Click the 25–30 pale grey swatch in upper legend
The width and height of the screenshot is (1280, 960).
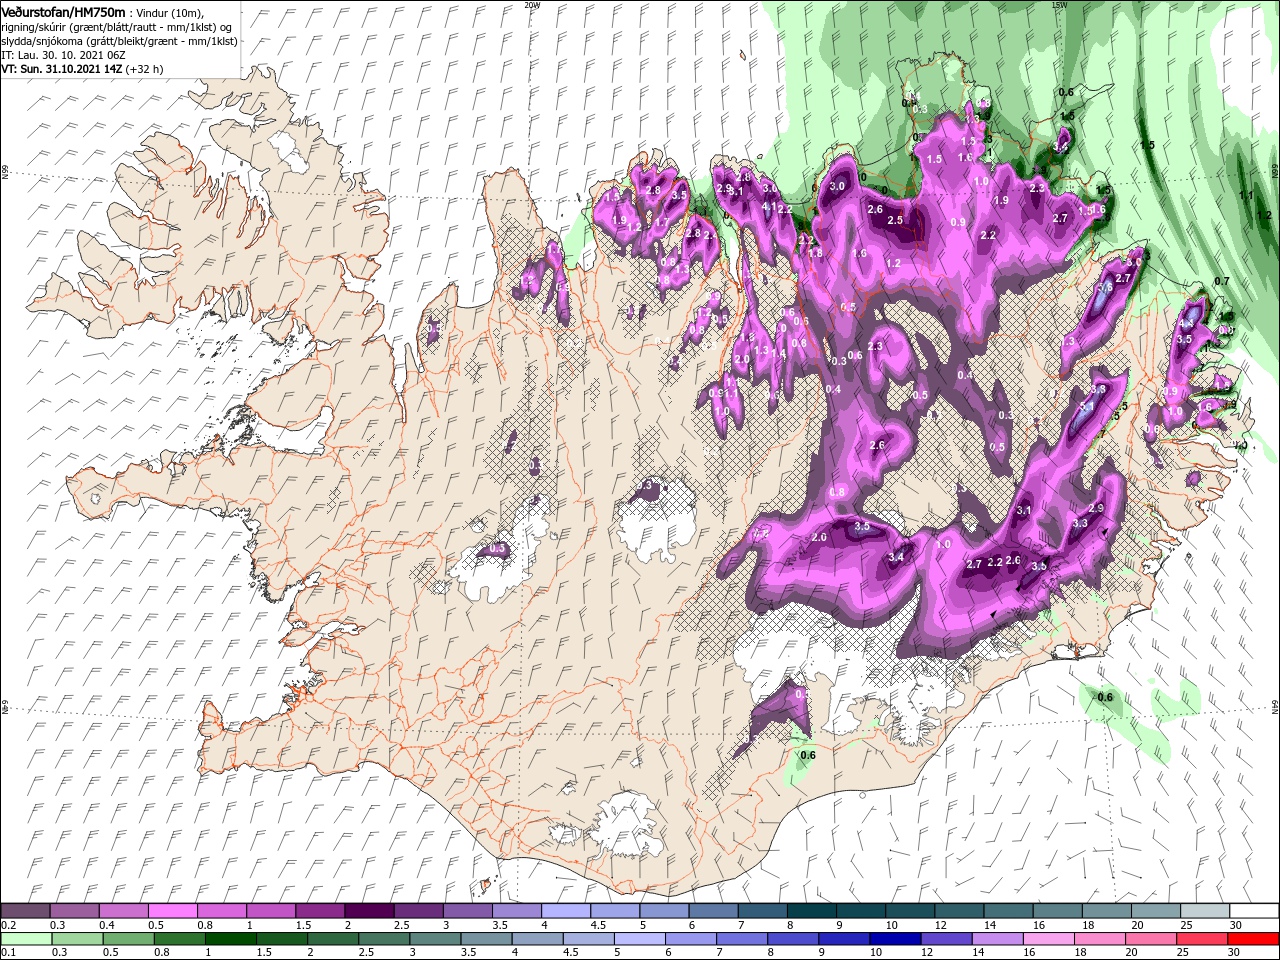[x=1204, y=911]
